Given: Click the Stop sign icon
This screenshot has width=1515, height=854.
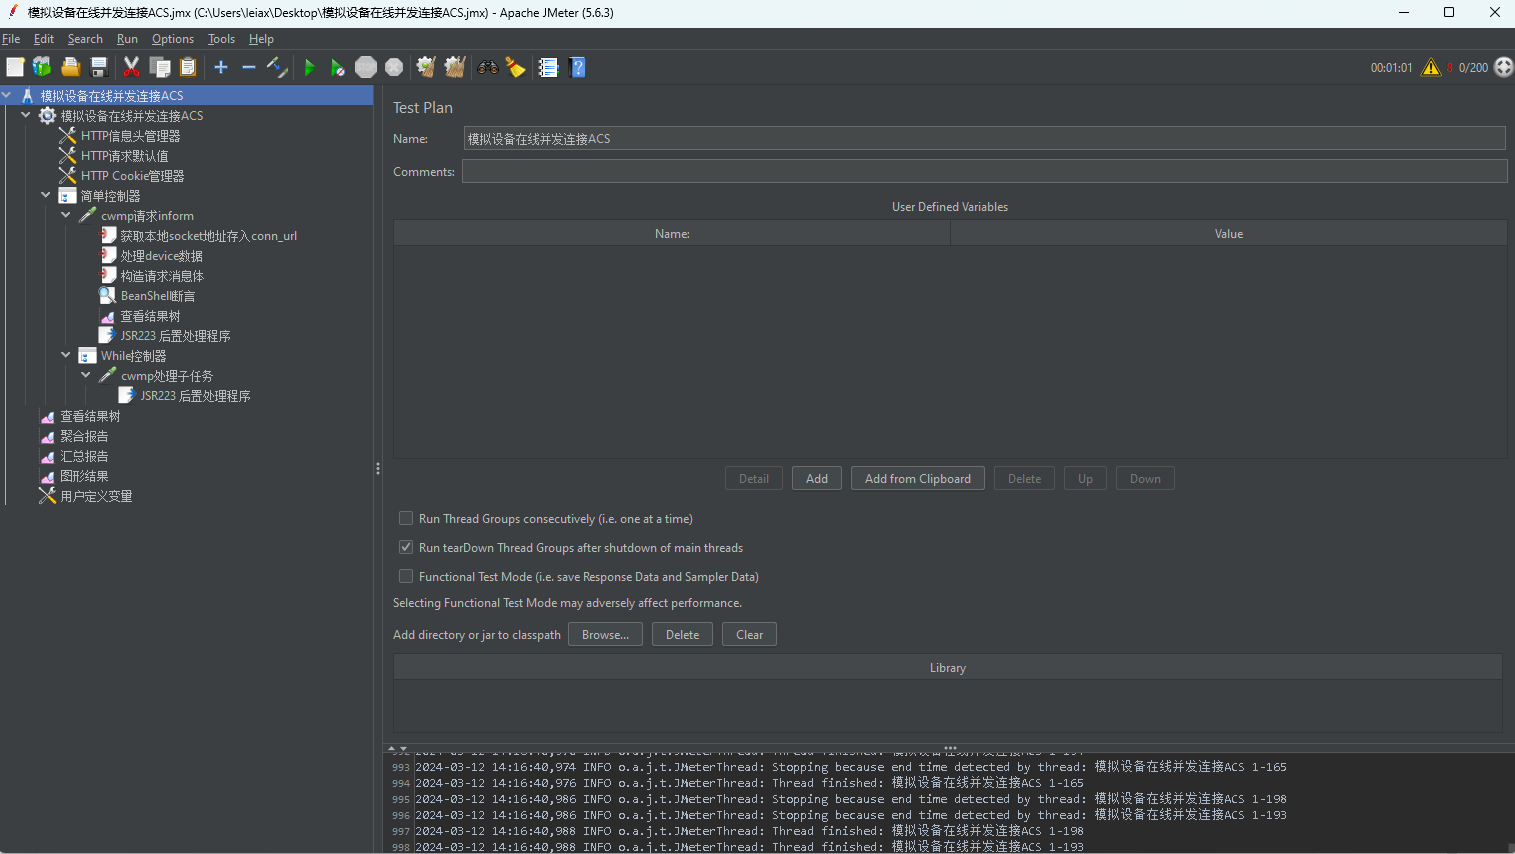Looking at the screenshot, I should coord(366,67).
